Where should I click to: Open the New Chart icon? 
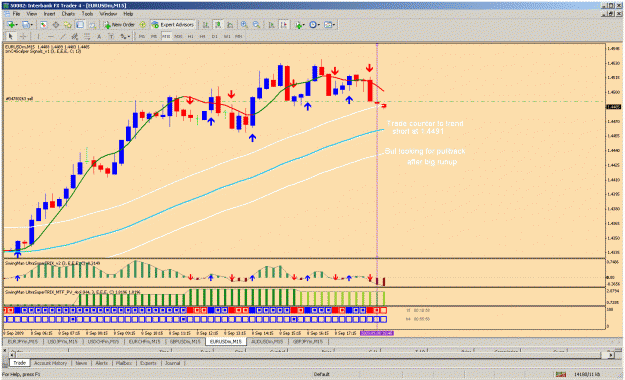pos(10,25)
